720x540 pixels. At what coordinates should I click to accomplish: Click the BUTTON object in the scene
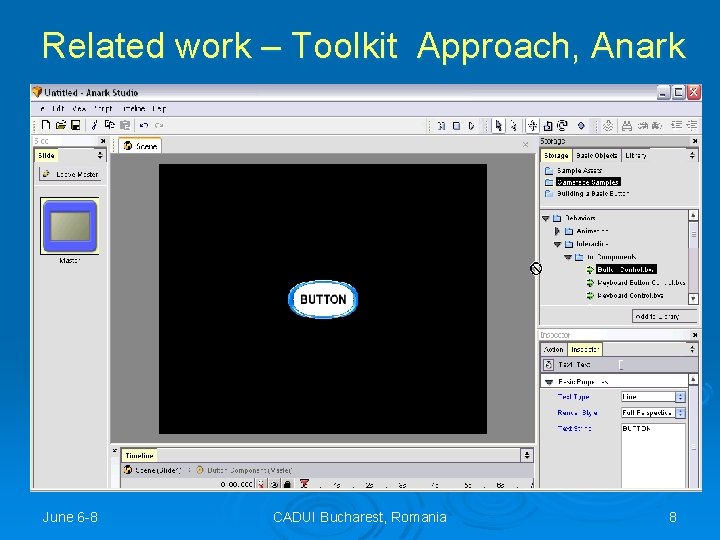(323, 299)
